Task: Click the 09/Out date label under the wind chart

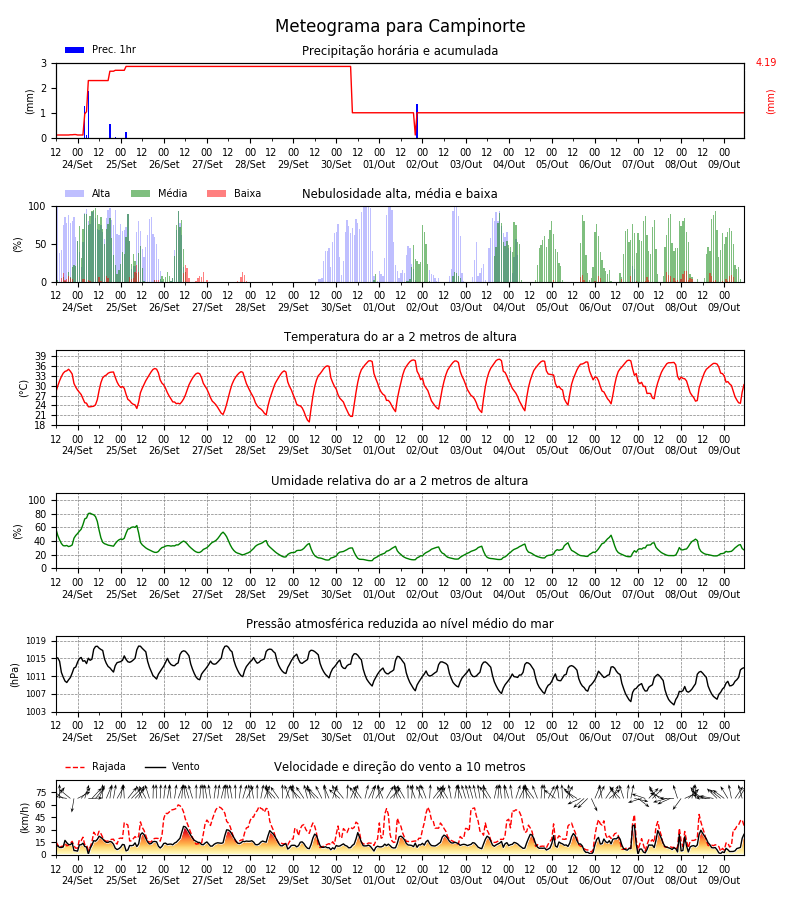Action: (x=724, y=880)
